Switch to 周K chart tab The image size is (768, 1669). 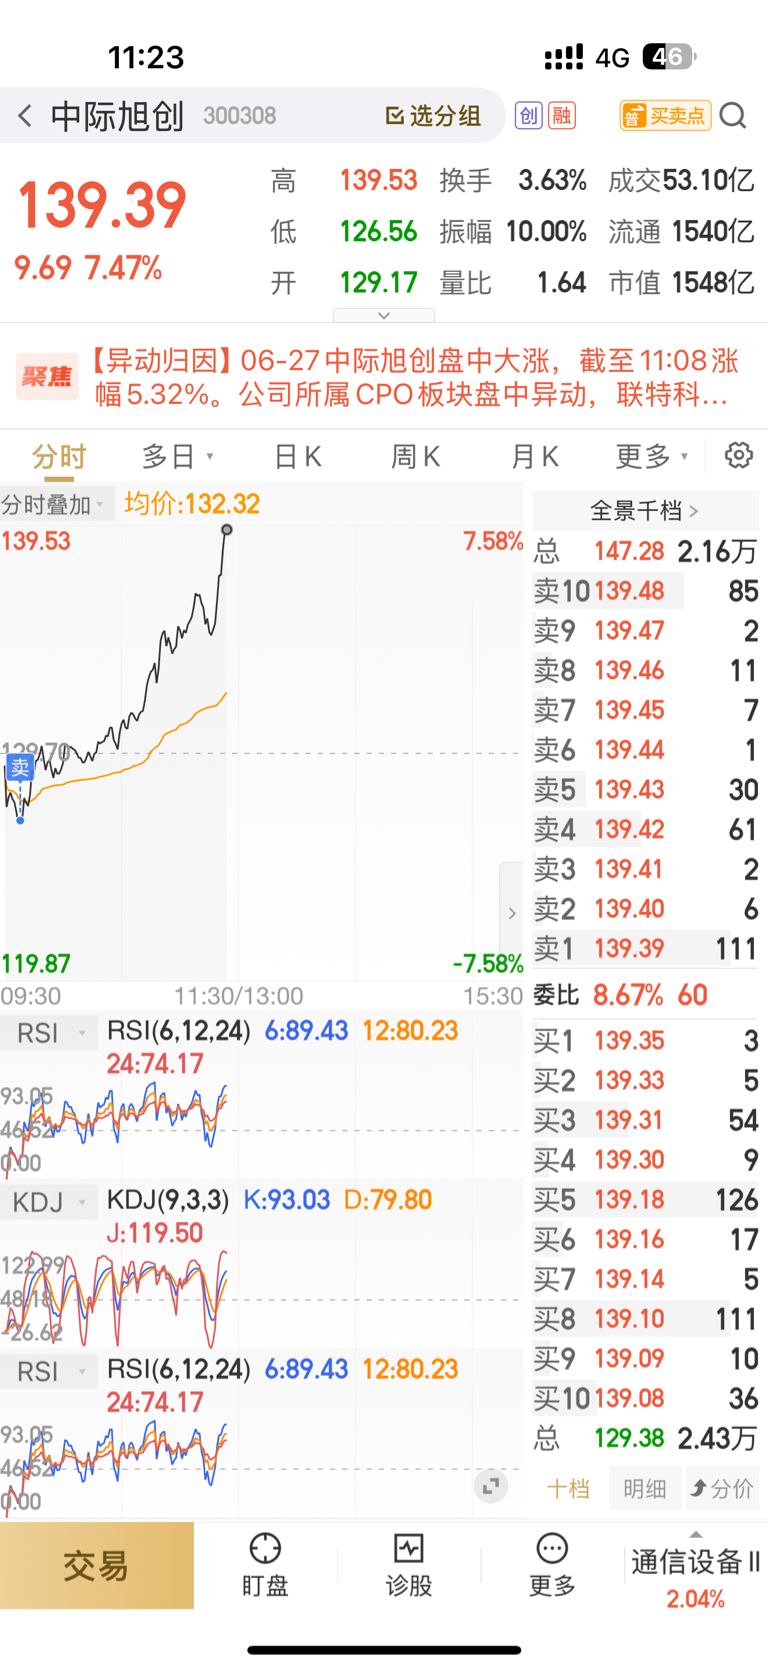coord(415,457)
